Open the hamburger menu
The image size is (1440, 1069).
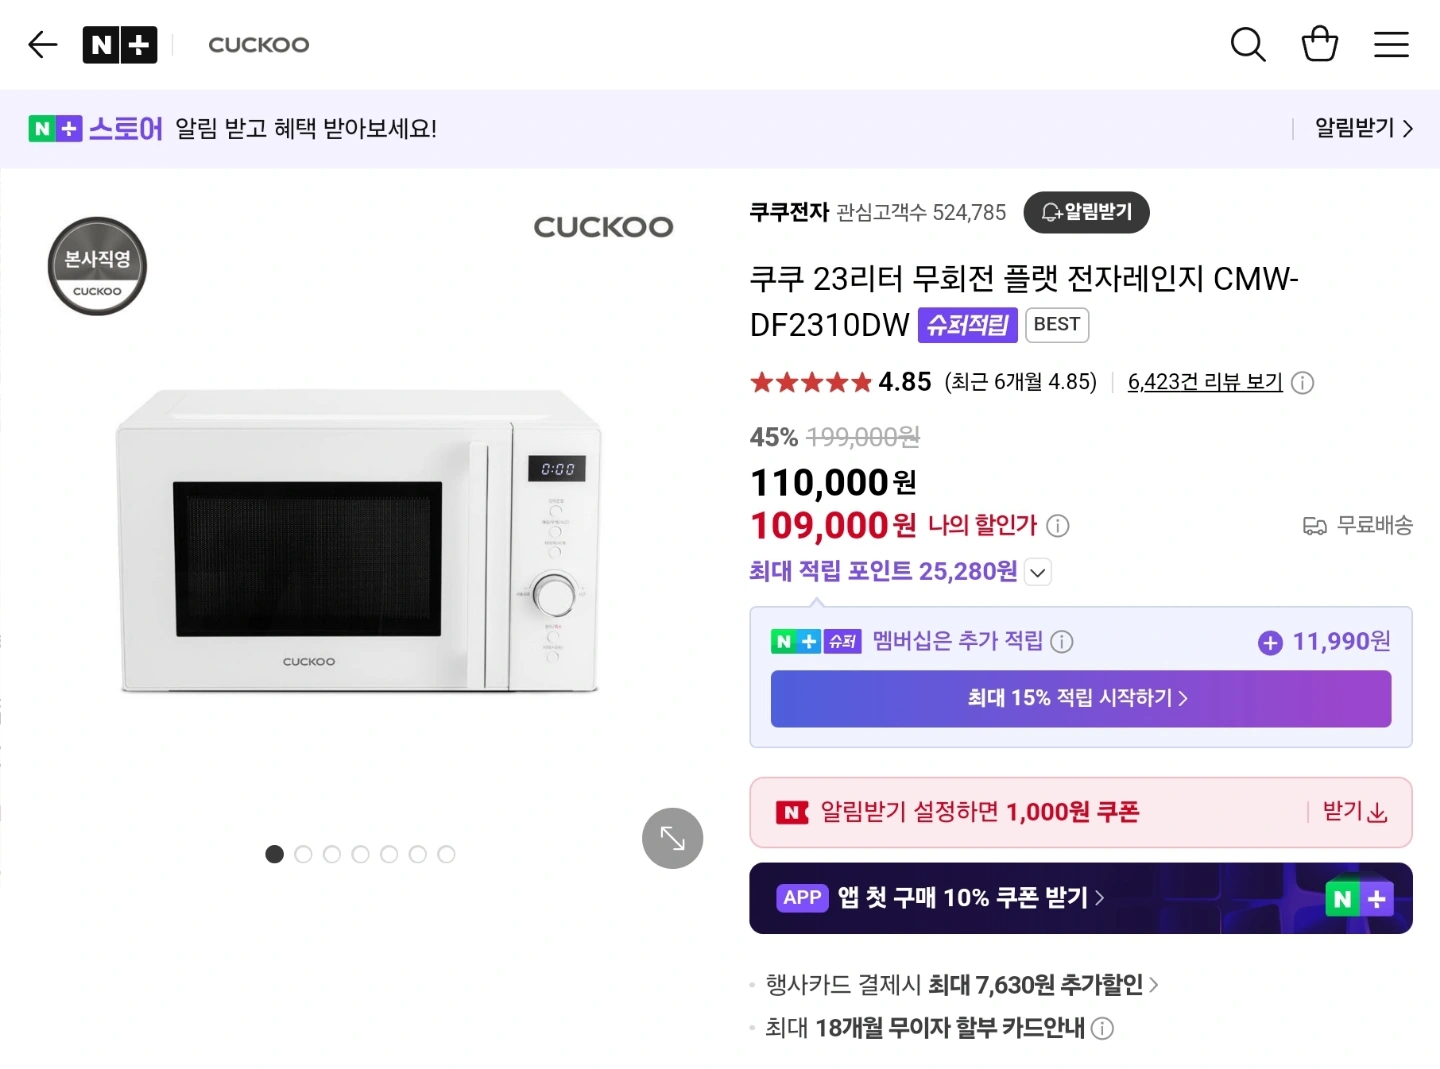pos(1391,44)
